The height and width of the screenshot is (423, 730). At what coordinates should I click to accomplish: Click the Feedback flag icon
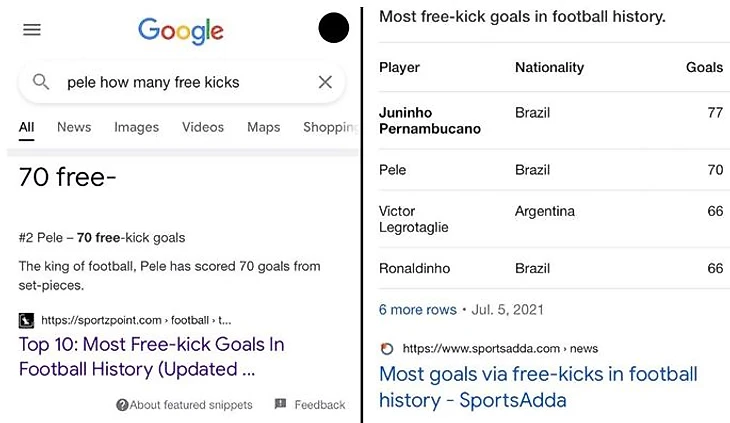[x=280, y=404]
